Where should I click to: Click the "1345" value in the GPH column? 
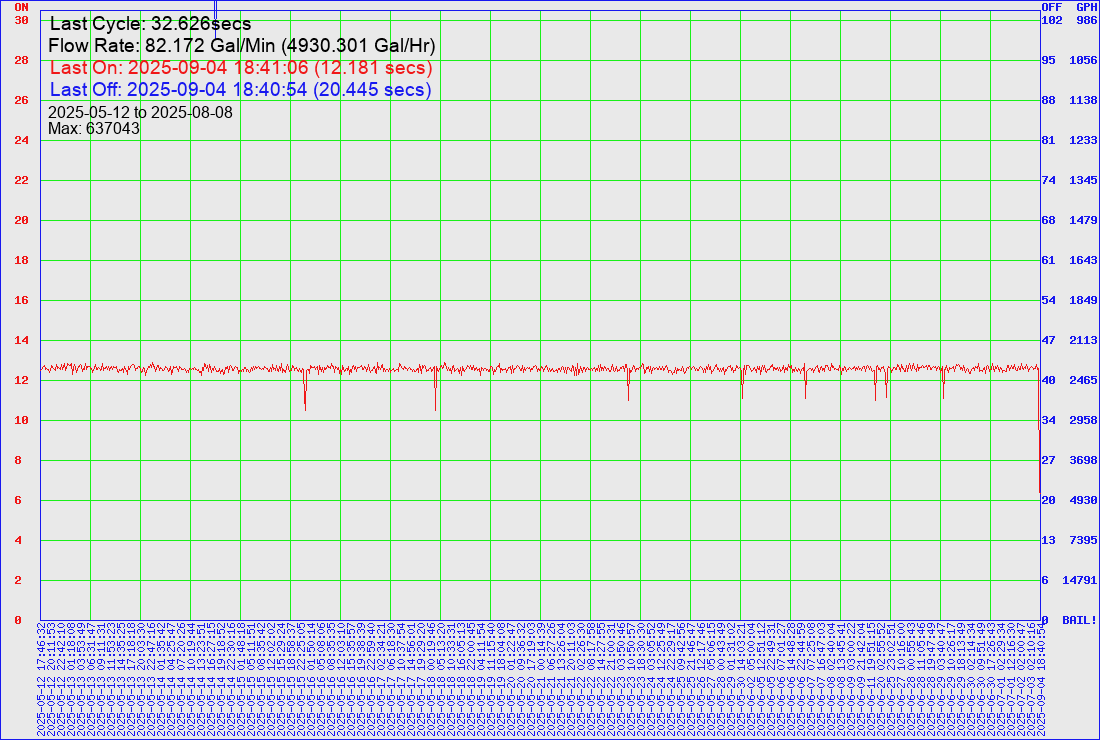[1083, 180]
